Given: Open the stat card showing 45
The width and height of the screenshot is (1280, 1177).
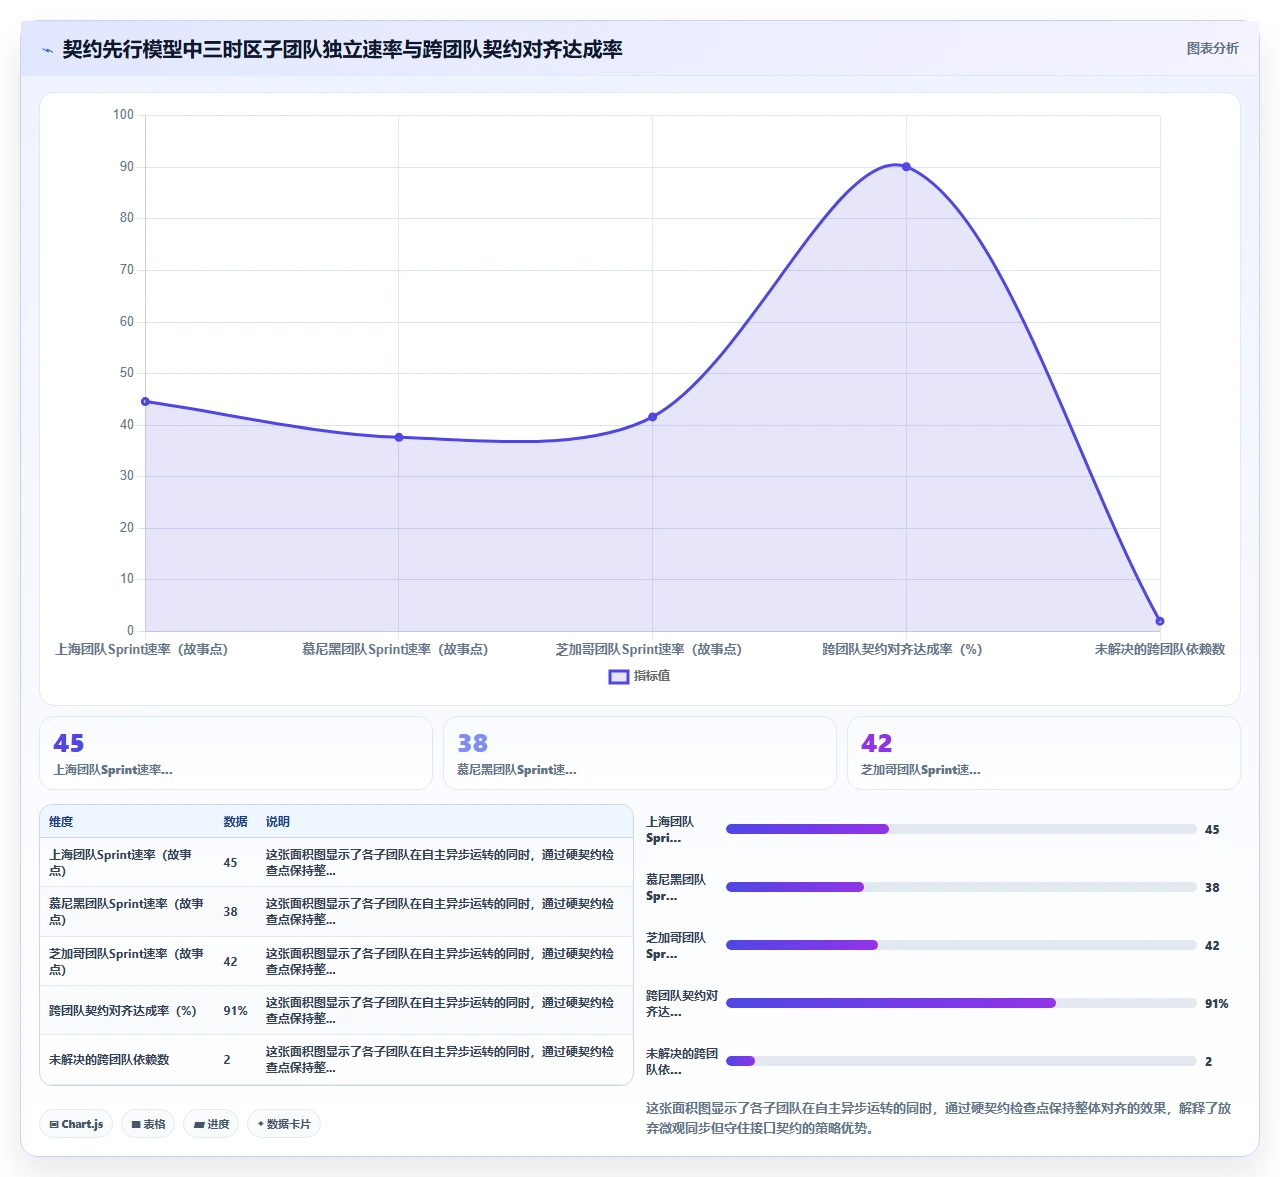Looking at the screenshot, I should (236, 753).
